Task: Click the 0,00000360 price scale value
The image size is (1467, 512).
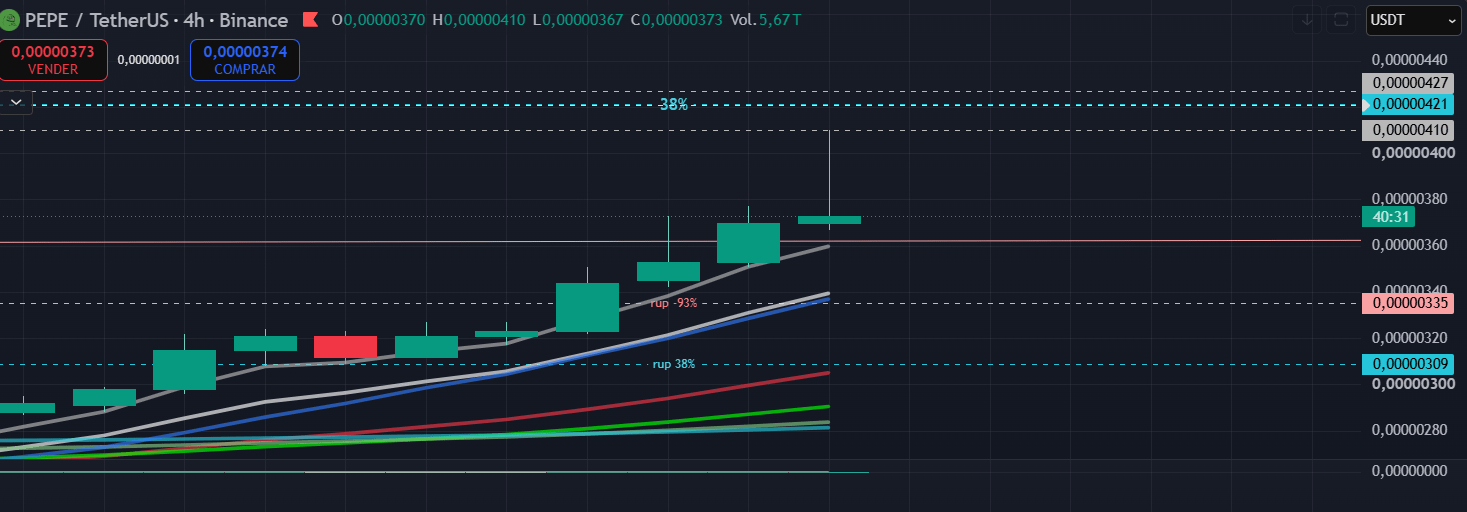Action: 1409,244
